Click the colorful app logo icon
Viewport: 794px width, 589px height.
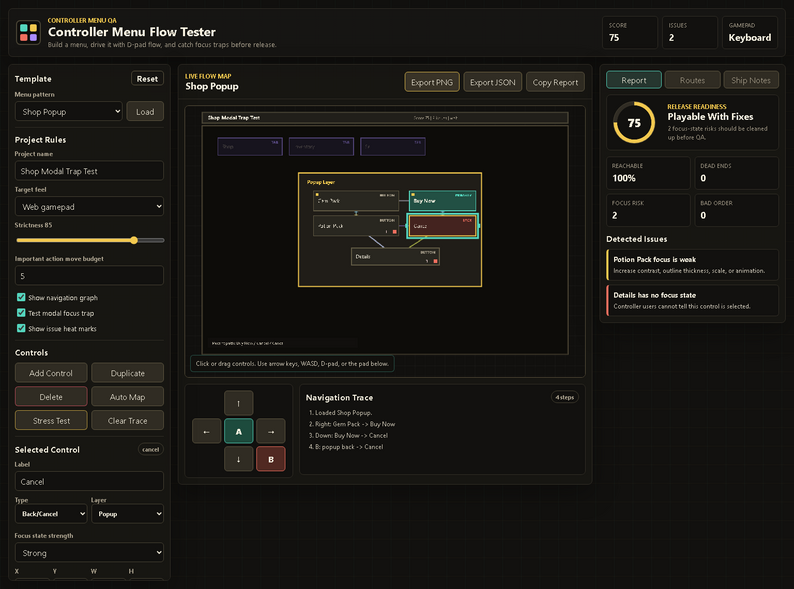[x=28, y=32]
